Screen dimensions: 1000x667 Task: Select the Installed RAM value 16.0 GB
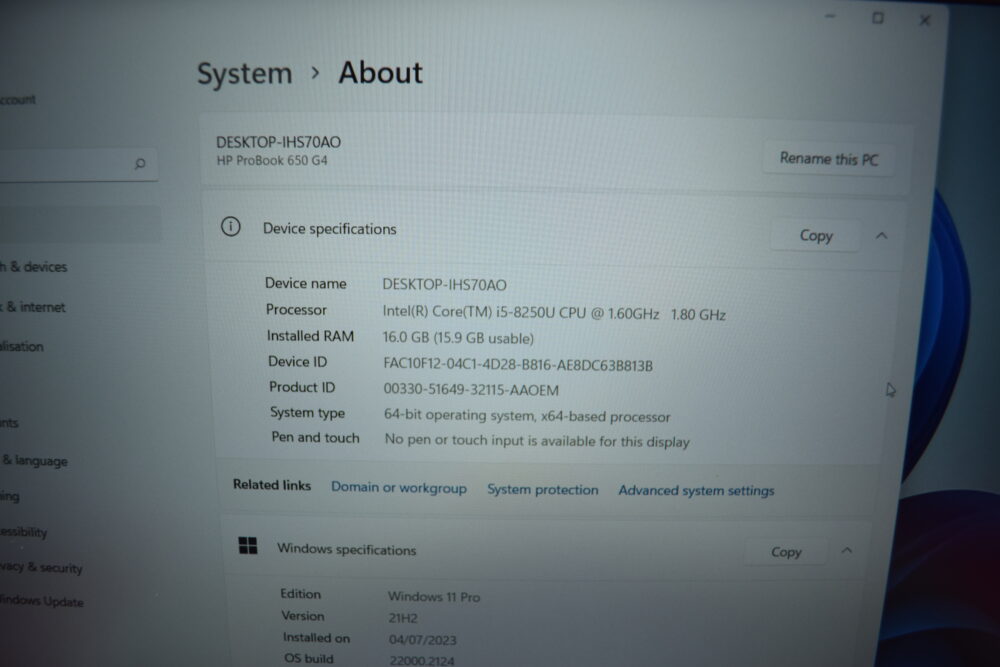point(406,337)
